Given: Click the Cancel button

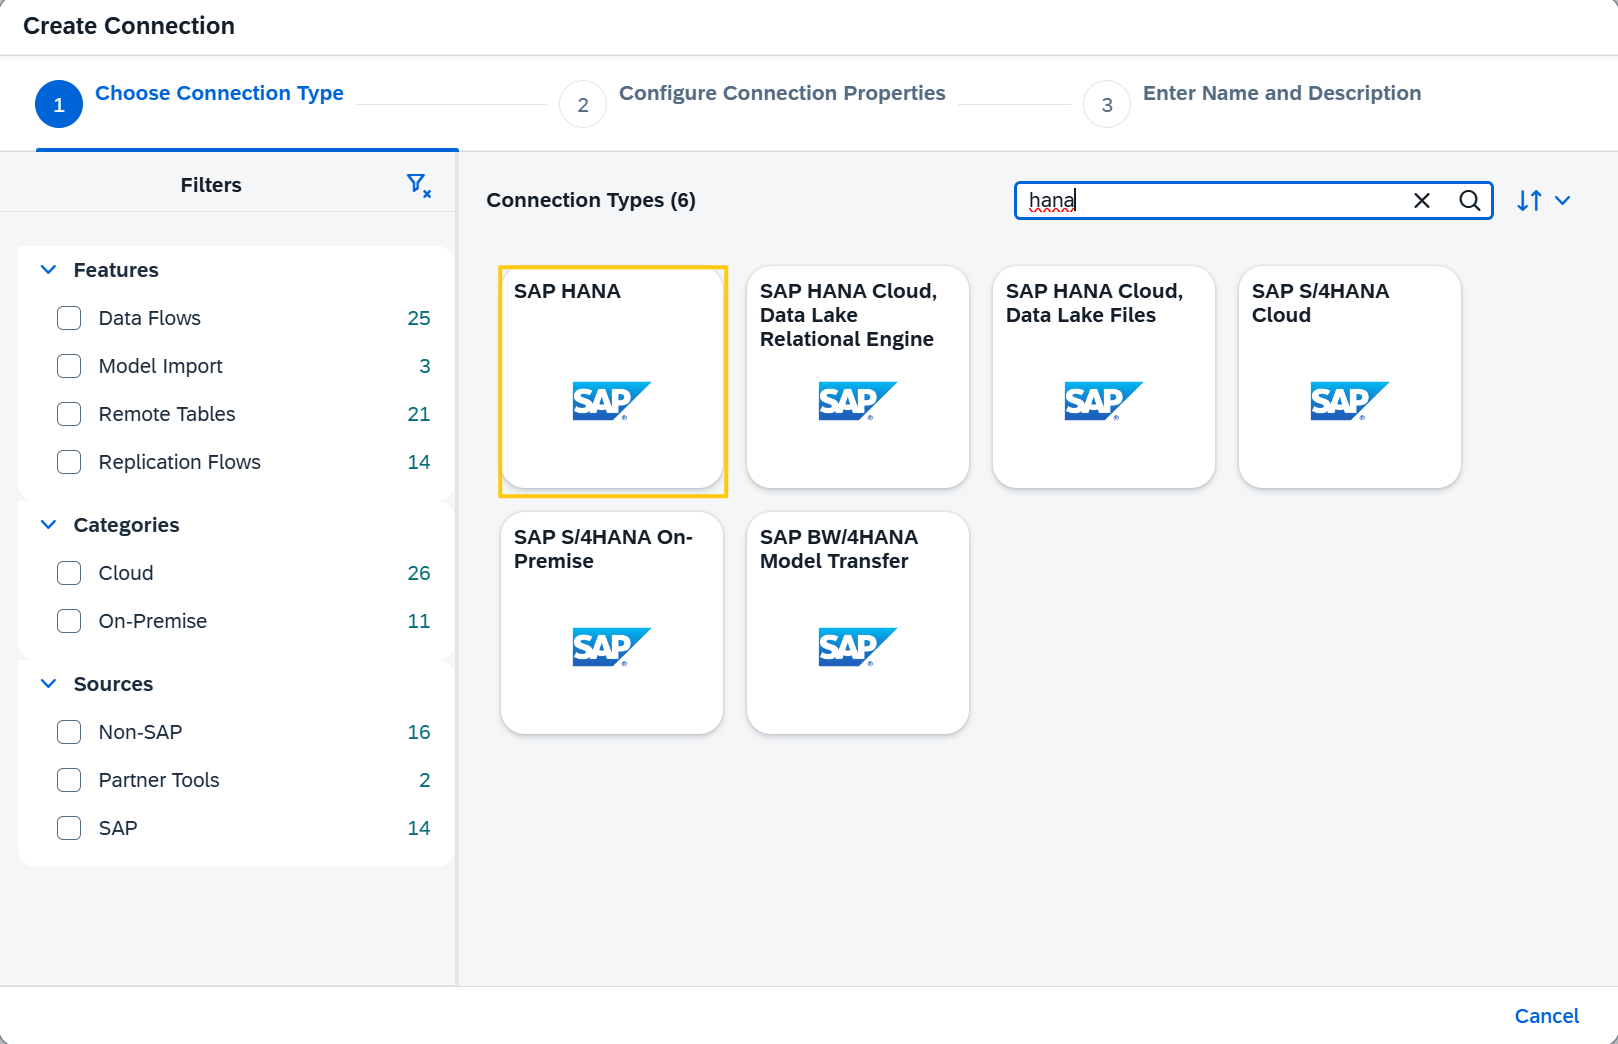Looking at the screenshot, I should pyautogui.click(x=1546, y=1016).
